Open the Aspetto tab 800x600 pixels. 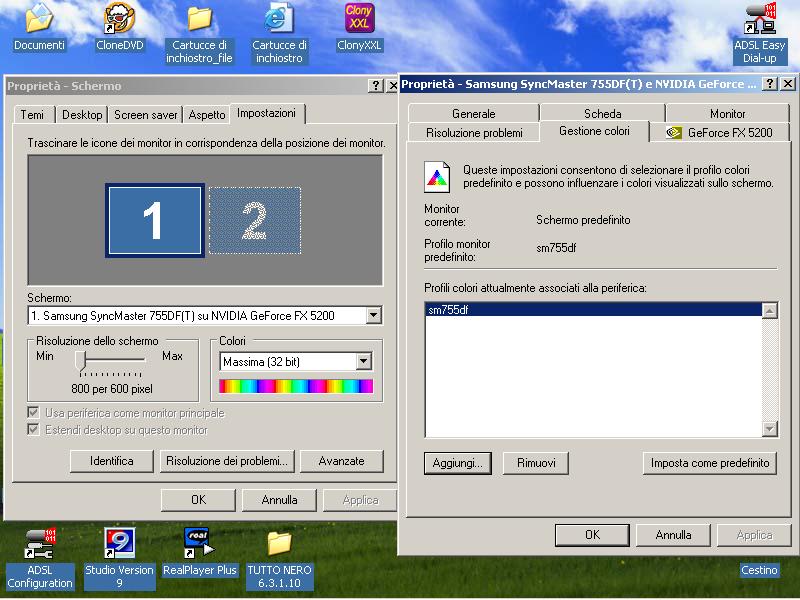[x=207, y=115]
